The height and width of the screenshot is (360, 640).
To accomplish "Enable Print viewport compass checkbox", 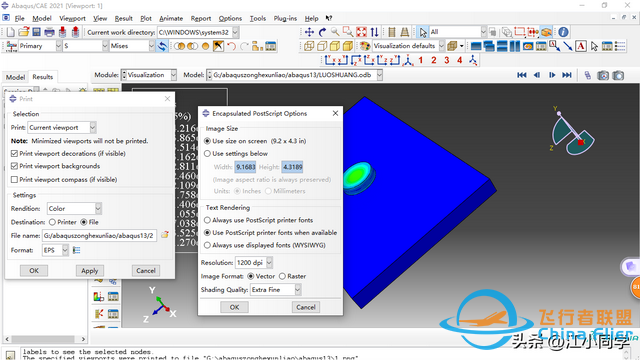I will [15, 180].
